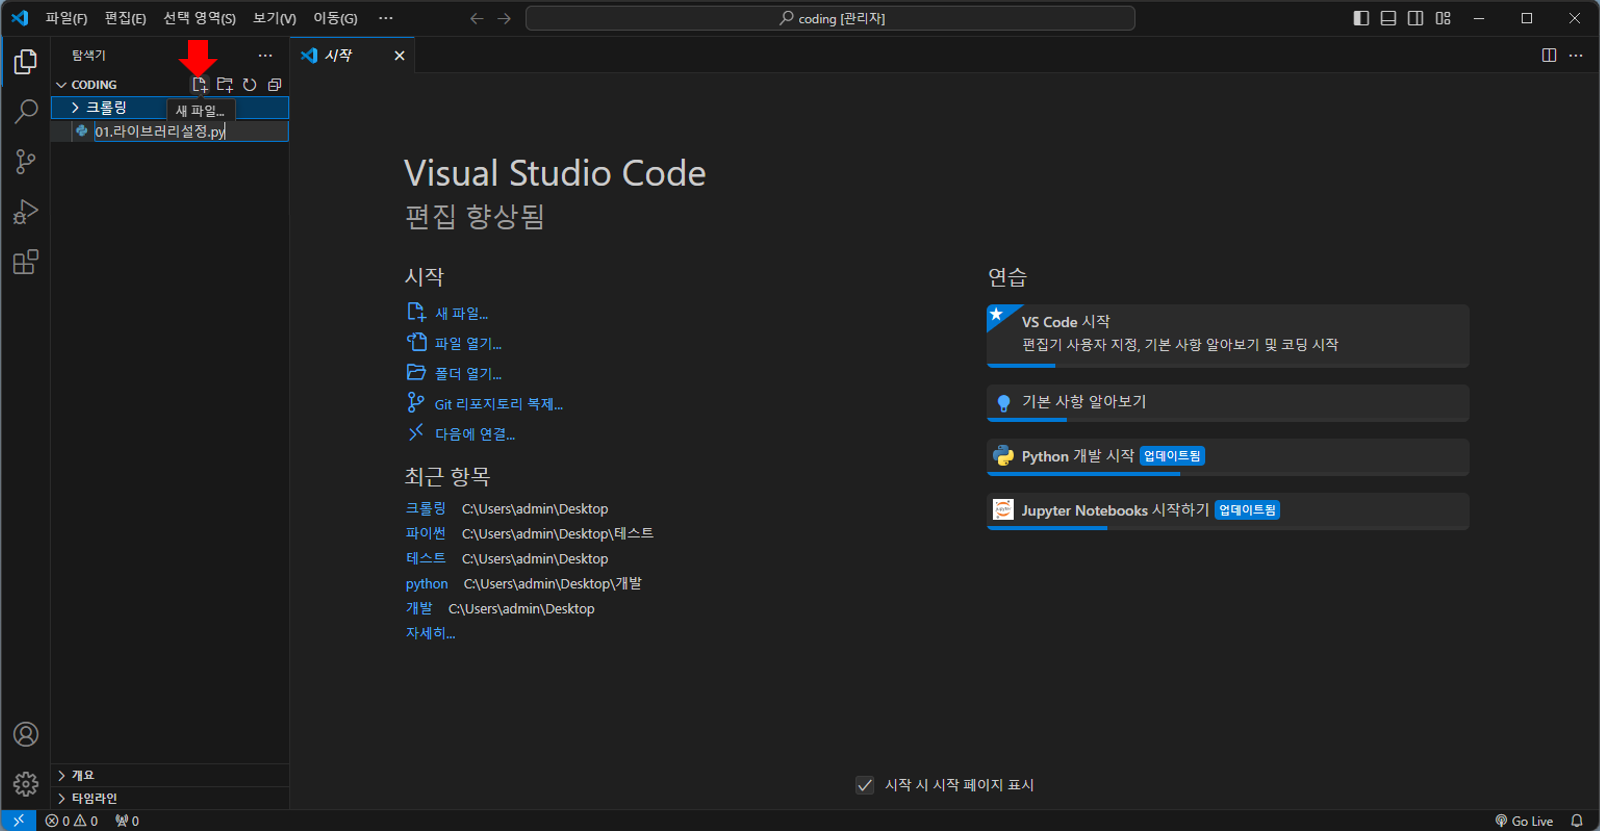This screenshot has height=831, width=1600.
Task: Open the 선택 영역(S) menu
Action: [199, 19]
